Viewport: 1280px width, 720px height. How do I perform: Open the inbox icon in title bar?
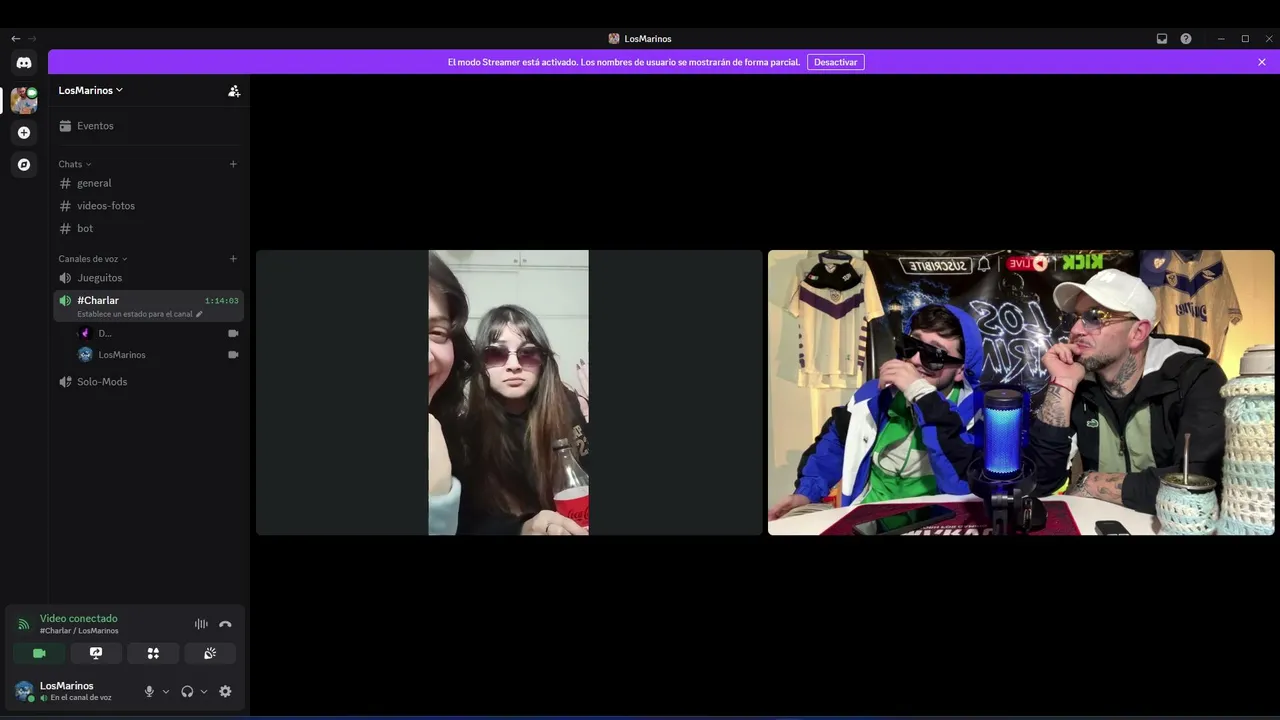point(1162,39)
